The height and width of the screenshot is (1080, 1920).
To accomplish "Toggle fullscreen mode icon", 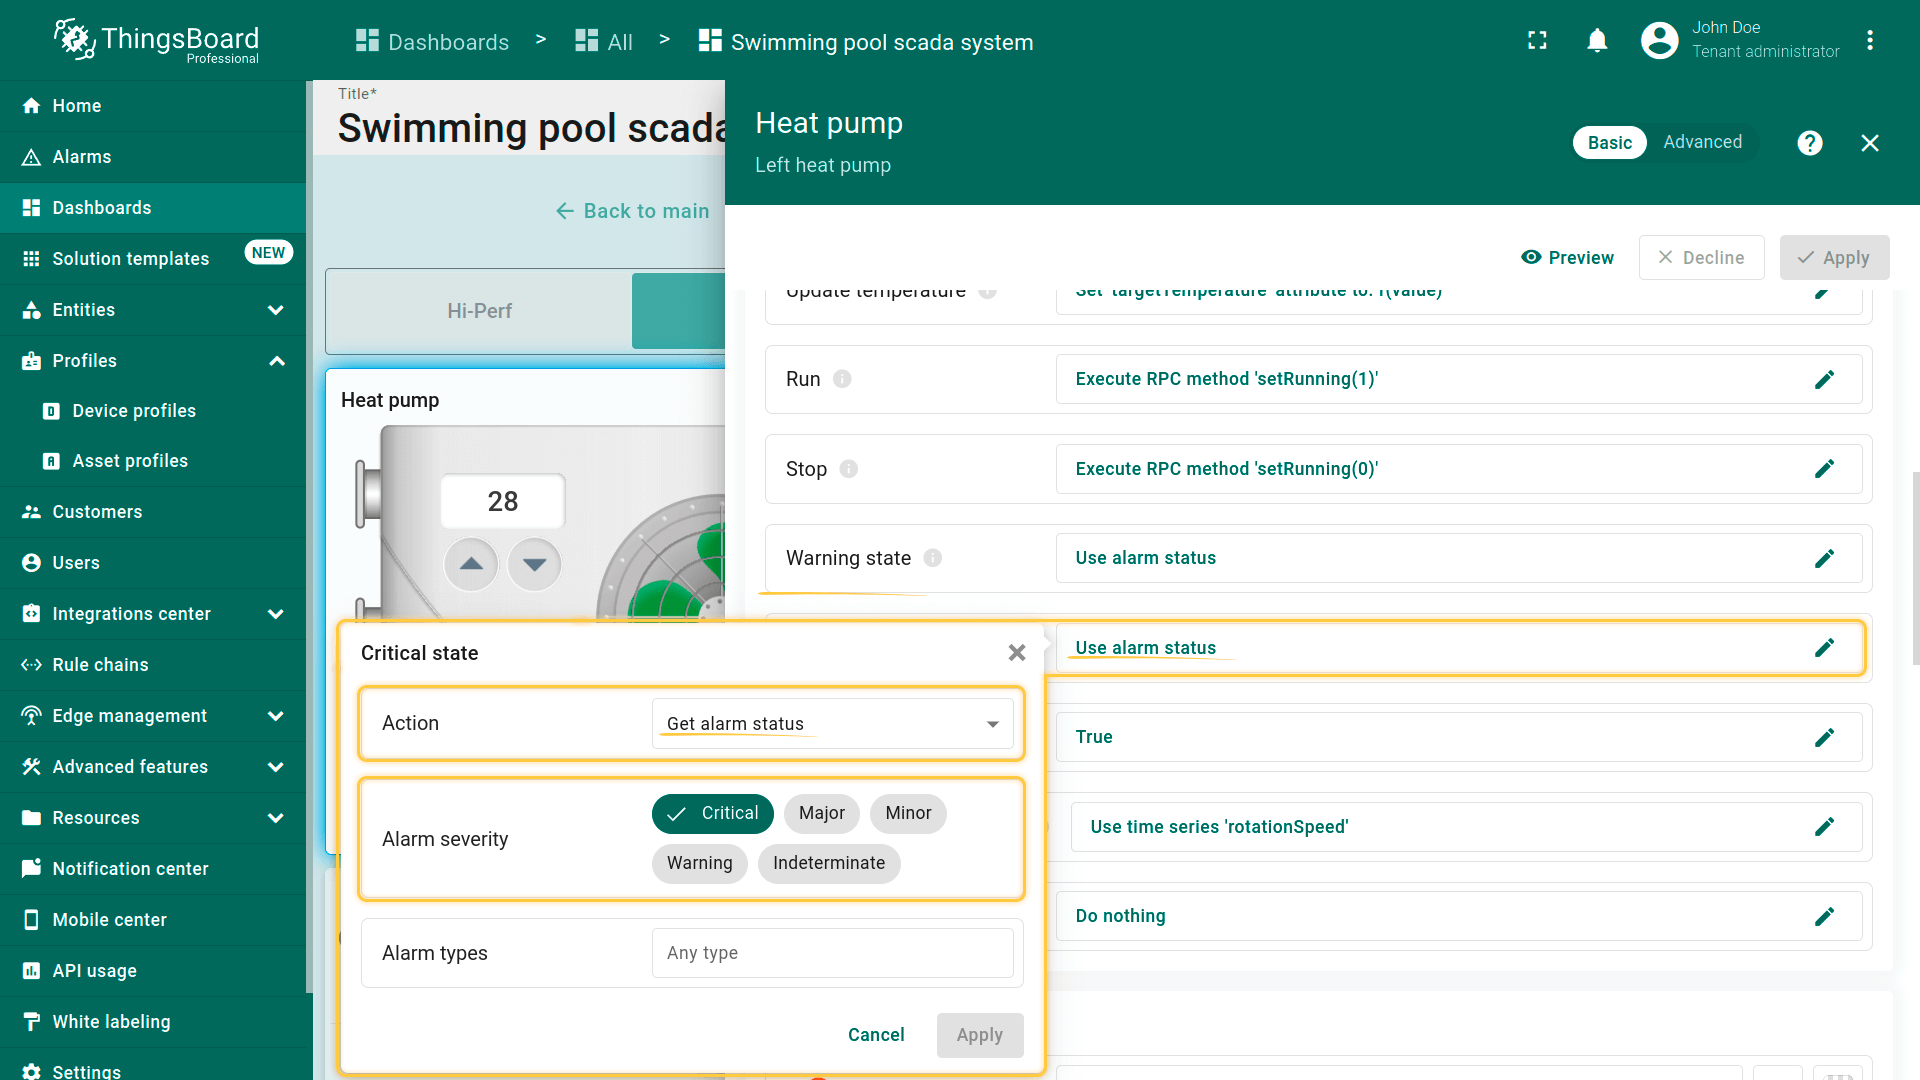I will (1537, 40).
